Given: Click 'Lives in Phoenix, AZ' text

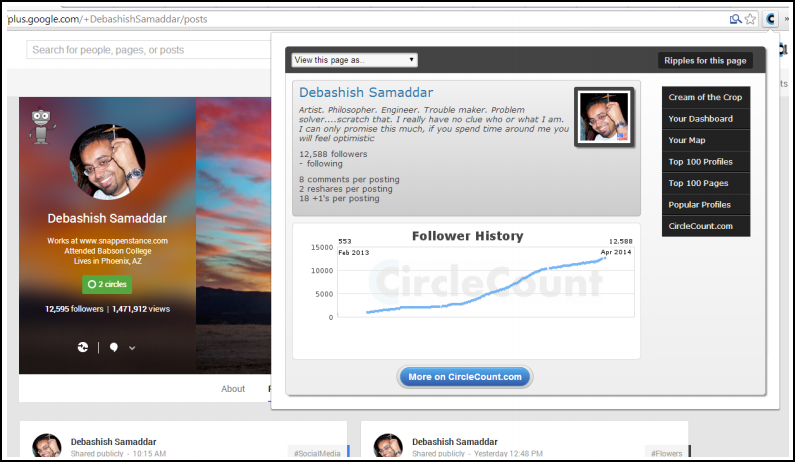Looking at the screenshot, I should pyautogui.click(x=107, y=261).
